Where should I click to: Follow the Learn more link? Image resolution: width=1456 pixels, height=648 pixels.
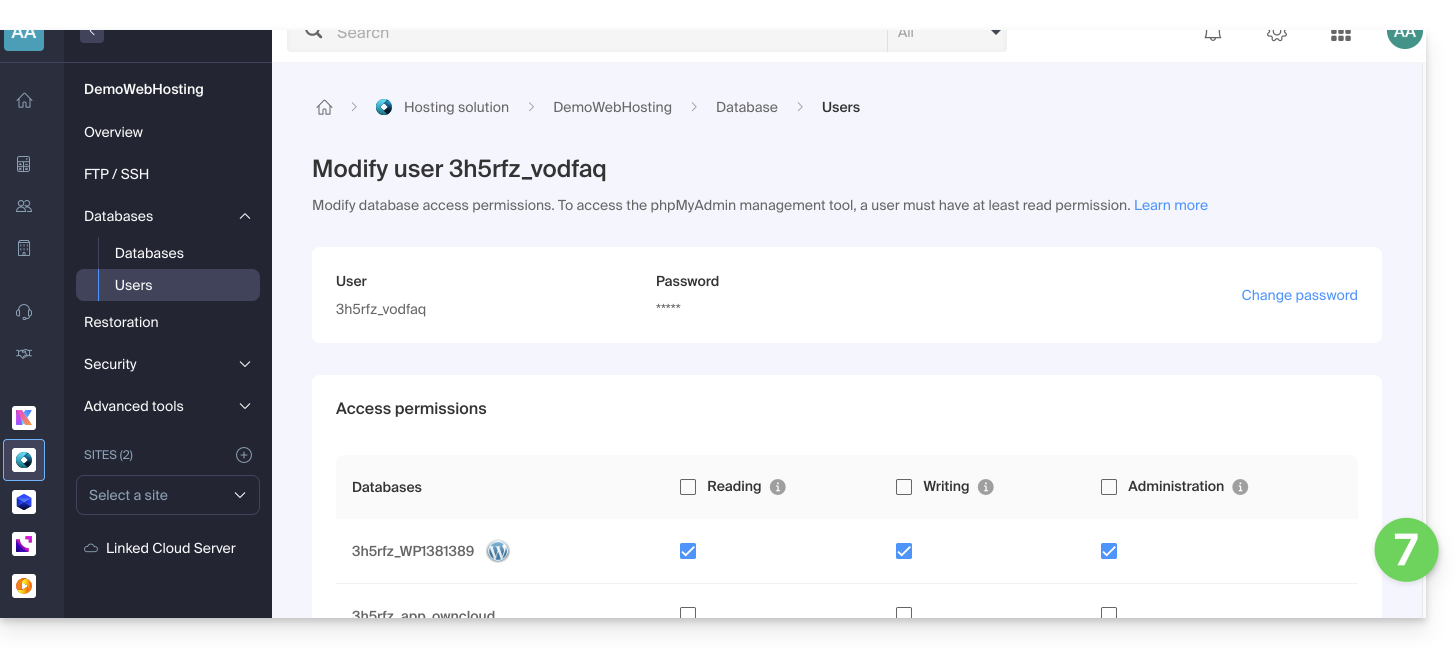[1170, 205]
